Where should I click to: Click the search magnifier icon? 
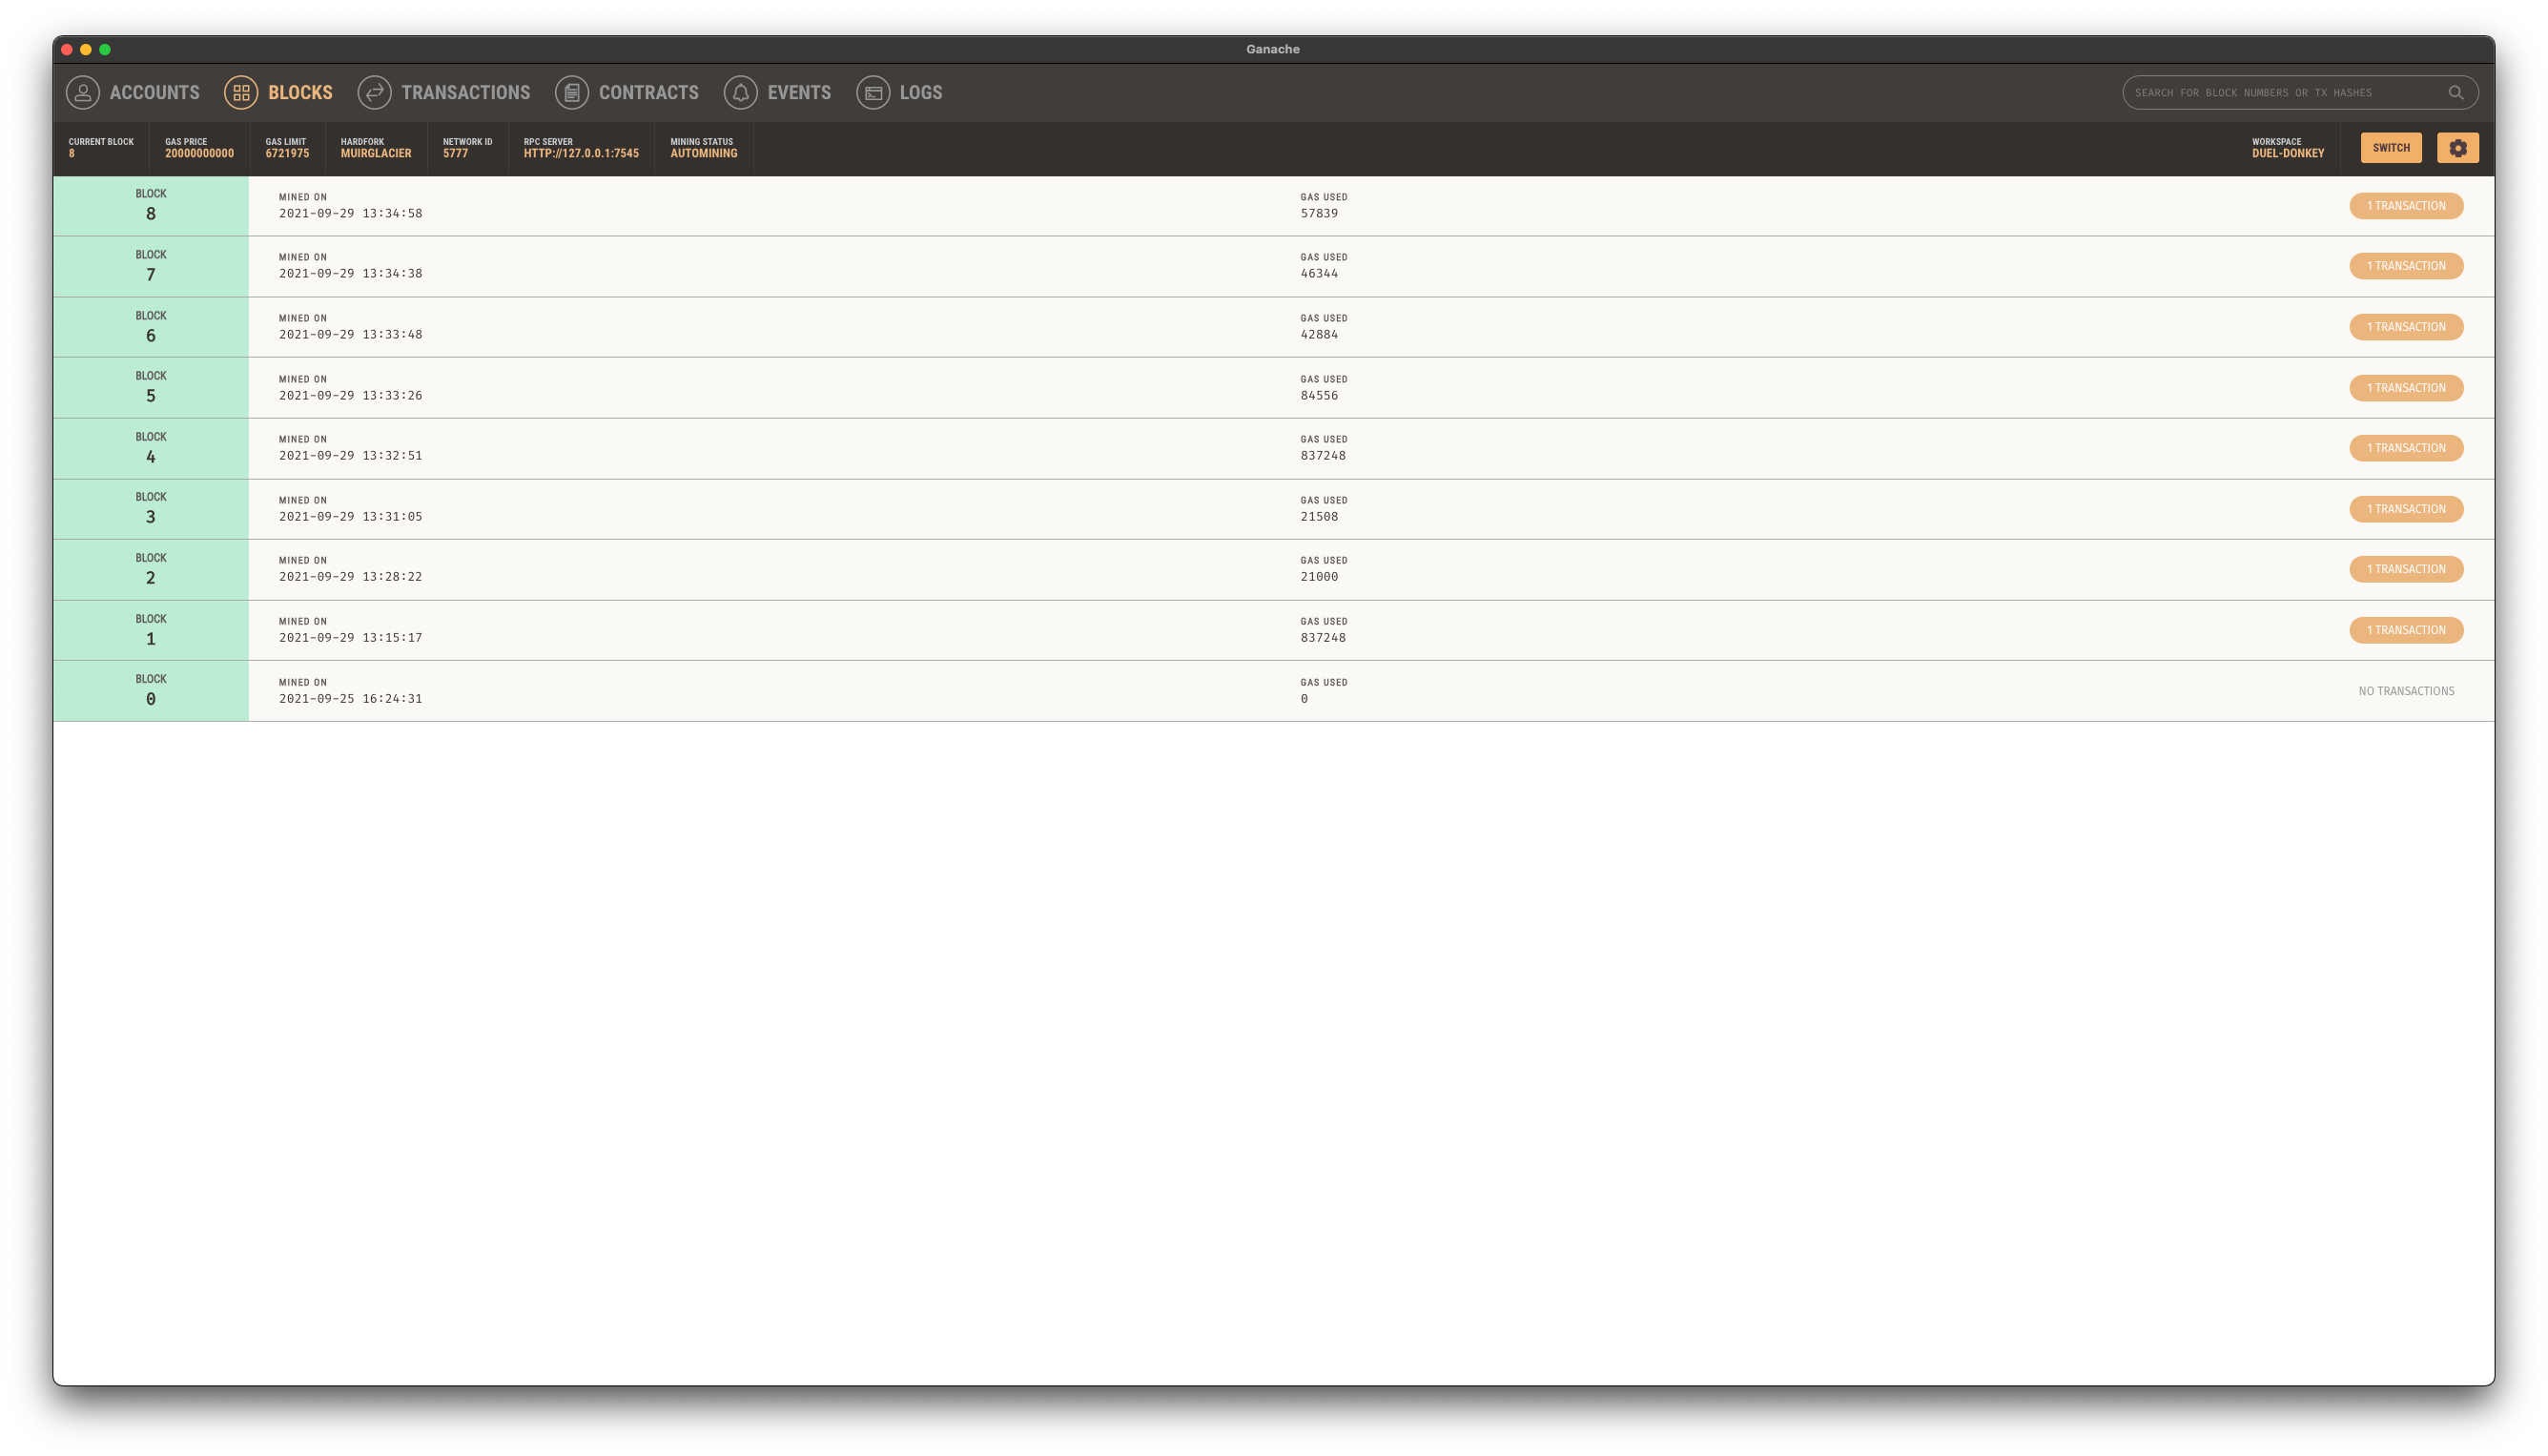pos(2455,93)
